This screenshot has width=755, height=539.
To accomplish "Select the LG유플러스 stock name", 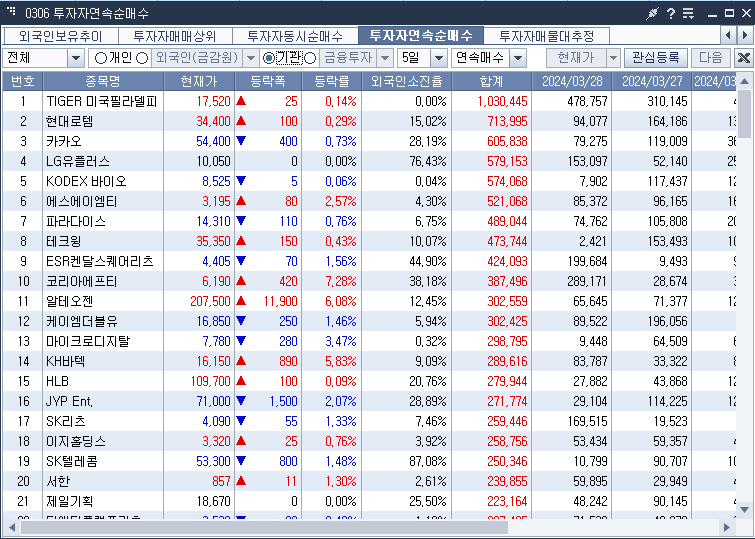I will 78,161.
